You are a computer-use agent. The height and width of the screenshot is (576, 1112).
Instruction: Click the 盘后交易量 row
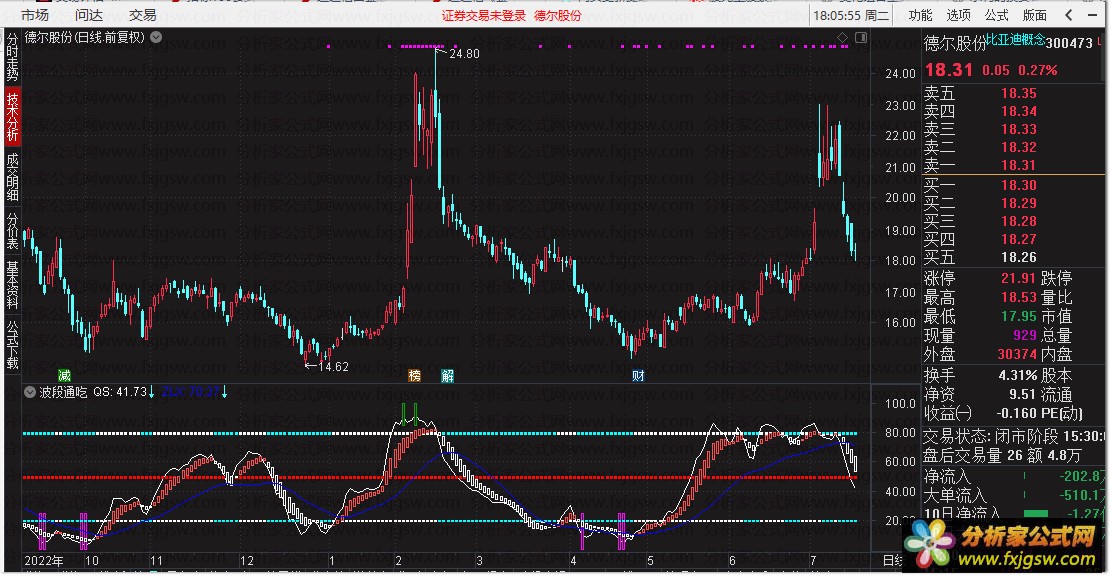point(1016,455)
